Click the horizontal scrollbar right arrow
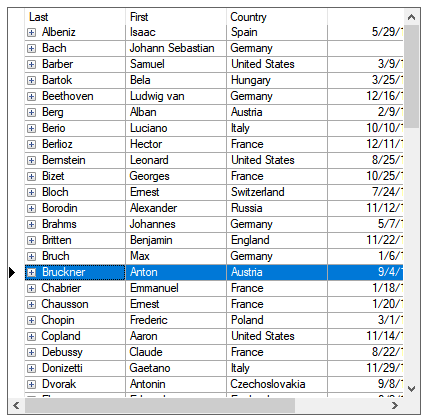Viewport: 430px width, 420px height. pos(395,405)
